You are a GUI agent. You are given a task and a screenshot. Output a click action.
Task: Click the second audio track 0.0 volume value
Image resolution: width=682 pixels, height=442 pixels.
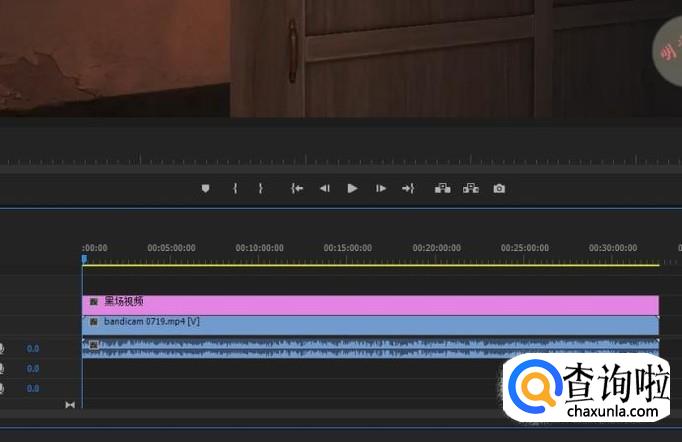click(33, 368)
